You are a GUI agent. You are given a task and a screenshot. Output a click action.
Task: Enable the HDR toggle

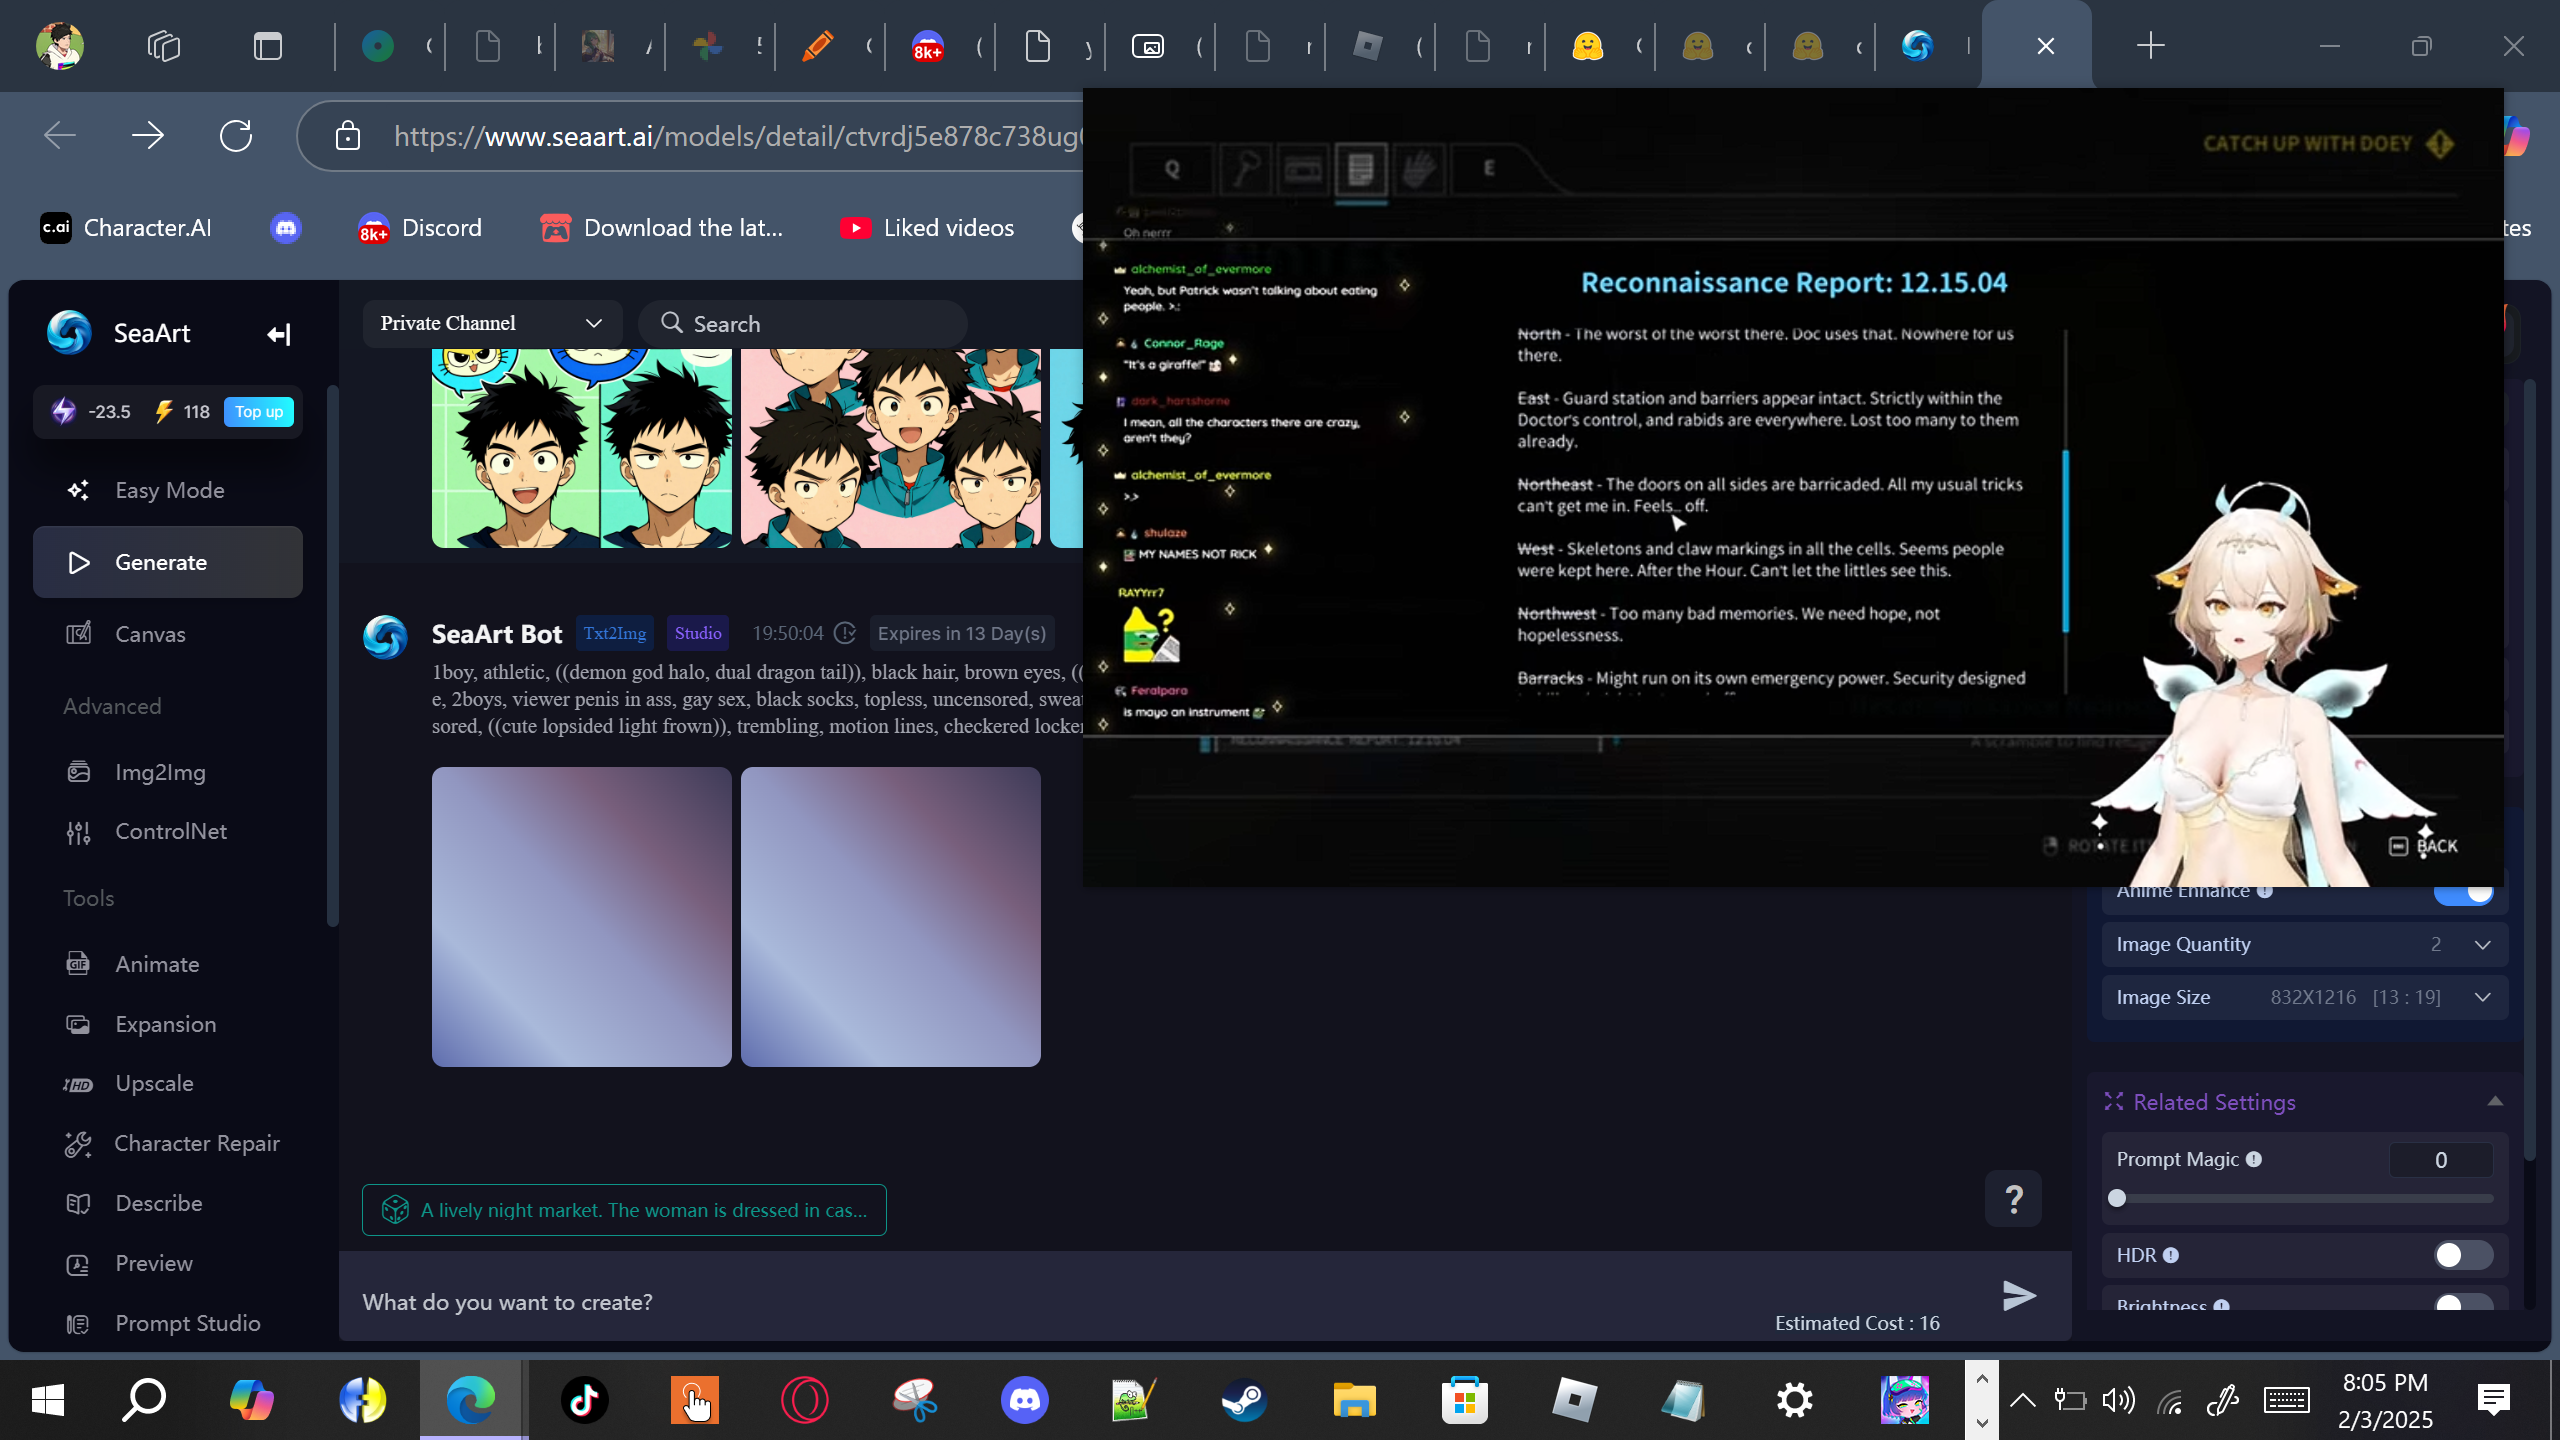click(2463, 1255)
